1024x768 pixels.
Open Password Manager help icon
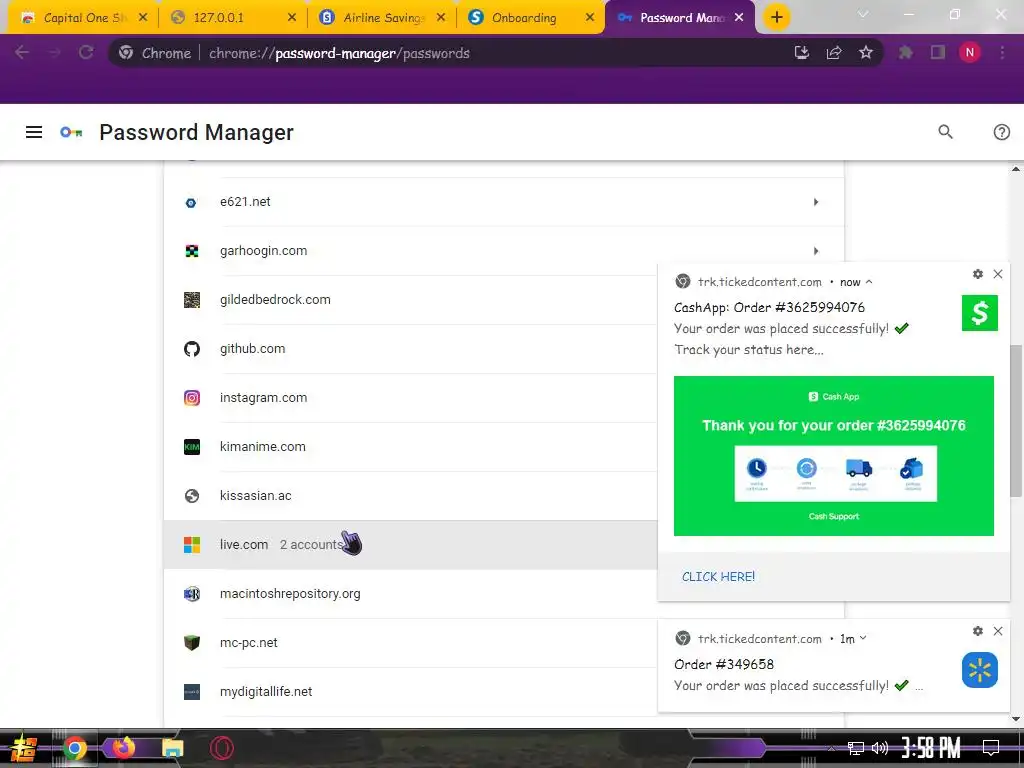pyautogui.click(x=1001, y=132)
